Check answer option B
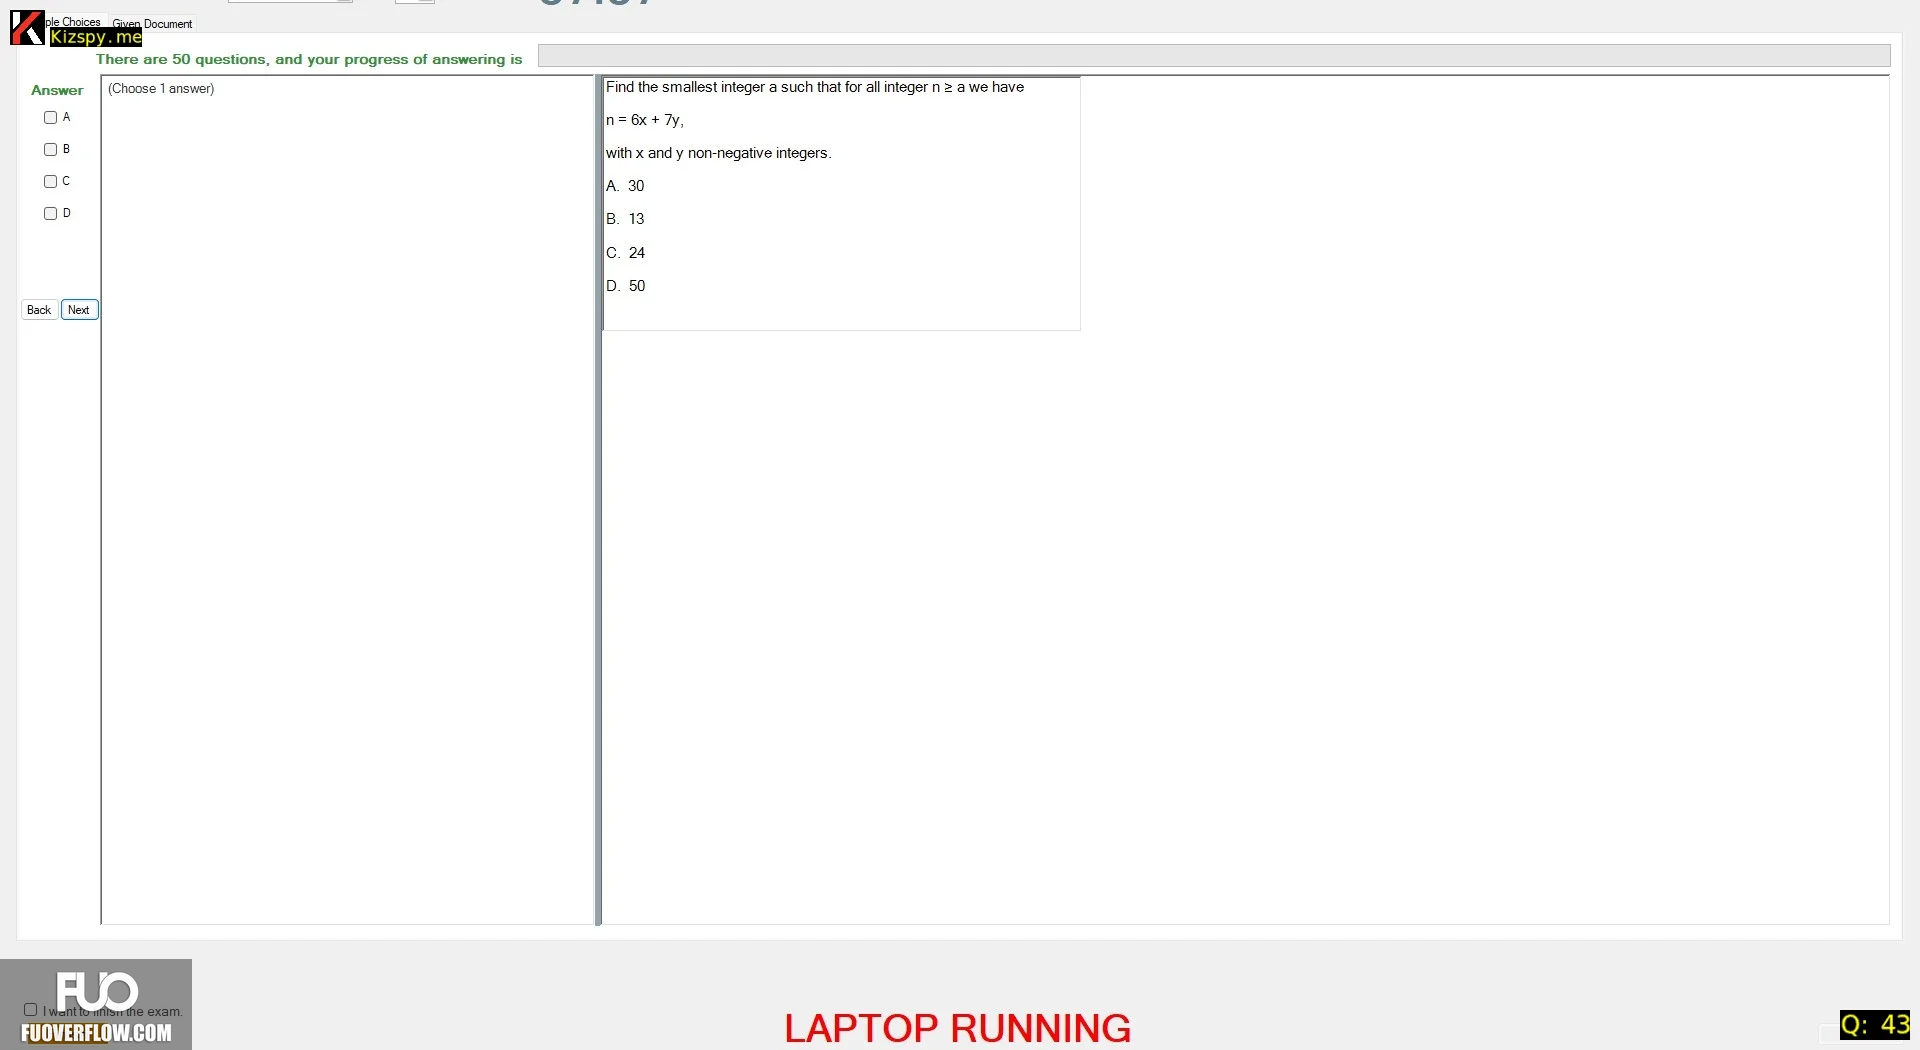 (50, 150)
